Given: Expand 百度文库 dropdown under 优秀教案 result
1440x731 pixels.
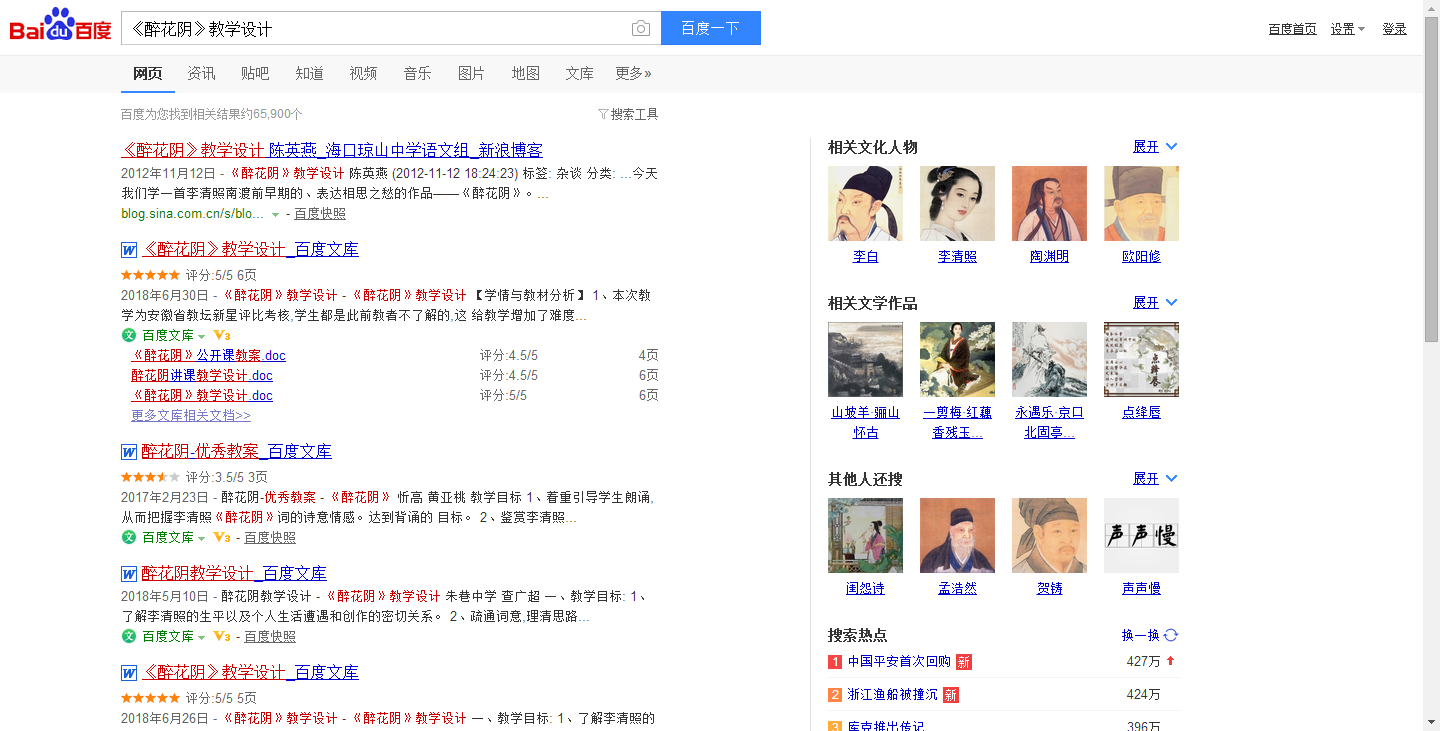Looking at the screenshot, I should [201, 538].
